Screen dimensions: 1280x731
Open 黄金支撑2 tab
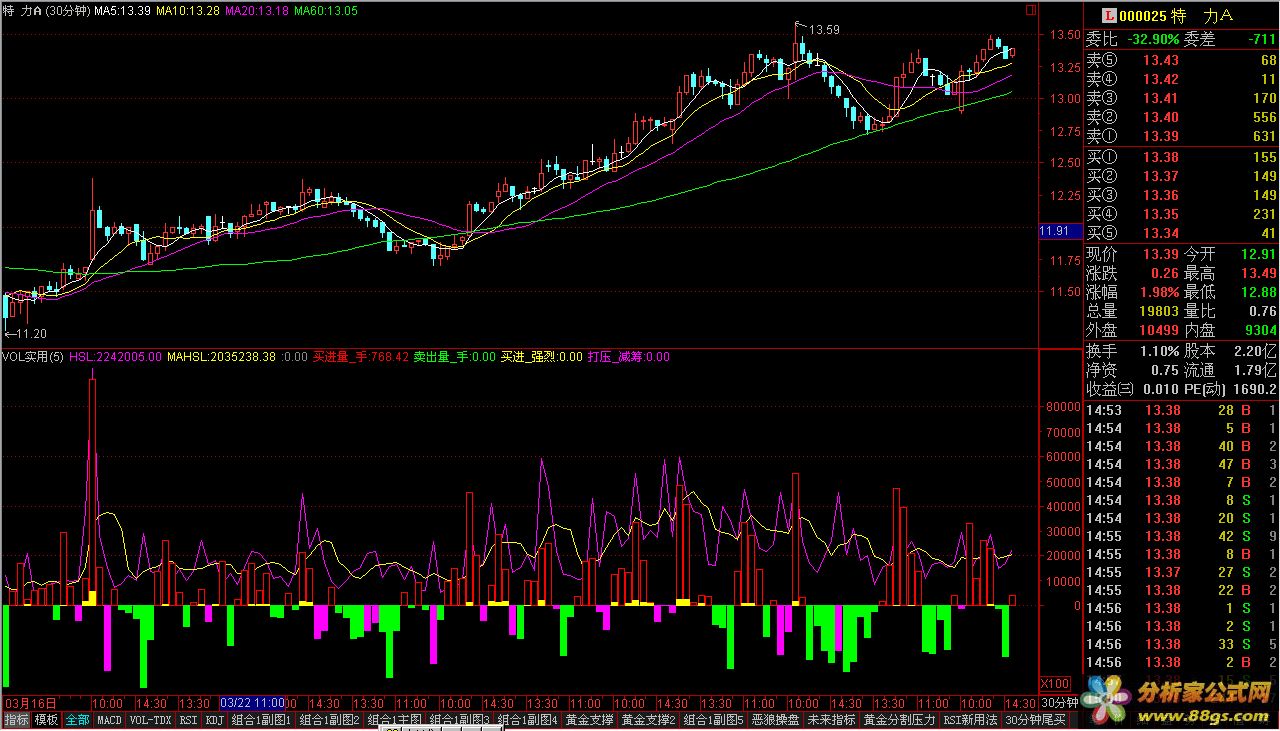(648, 719)
